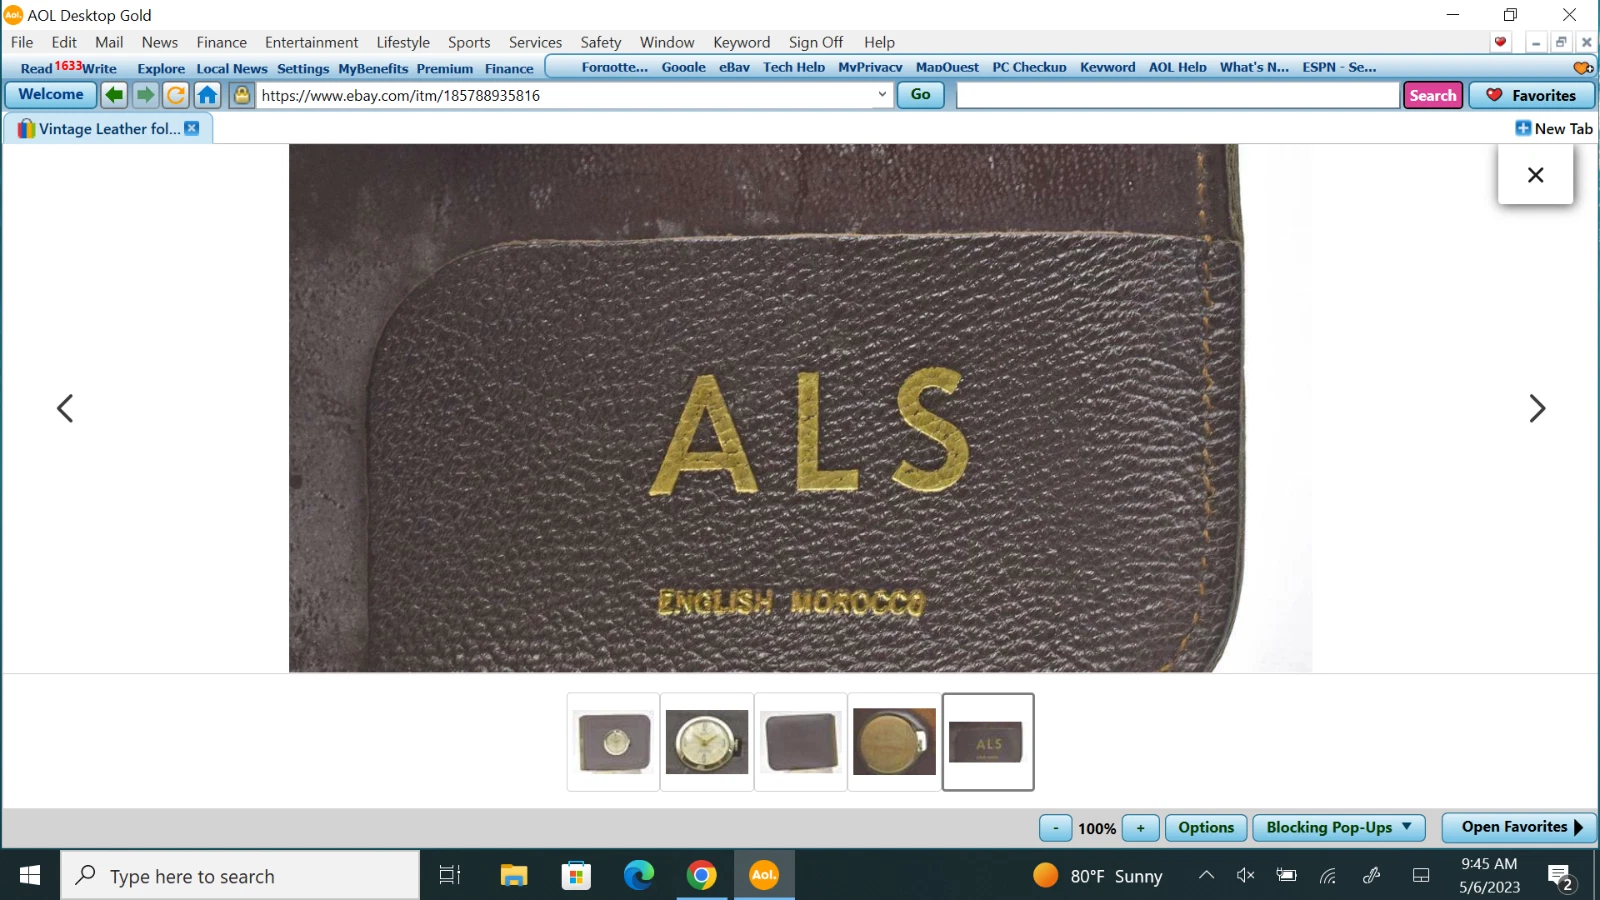
Task: Click the pink Search button
Action: 1433,95
